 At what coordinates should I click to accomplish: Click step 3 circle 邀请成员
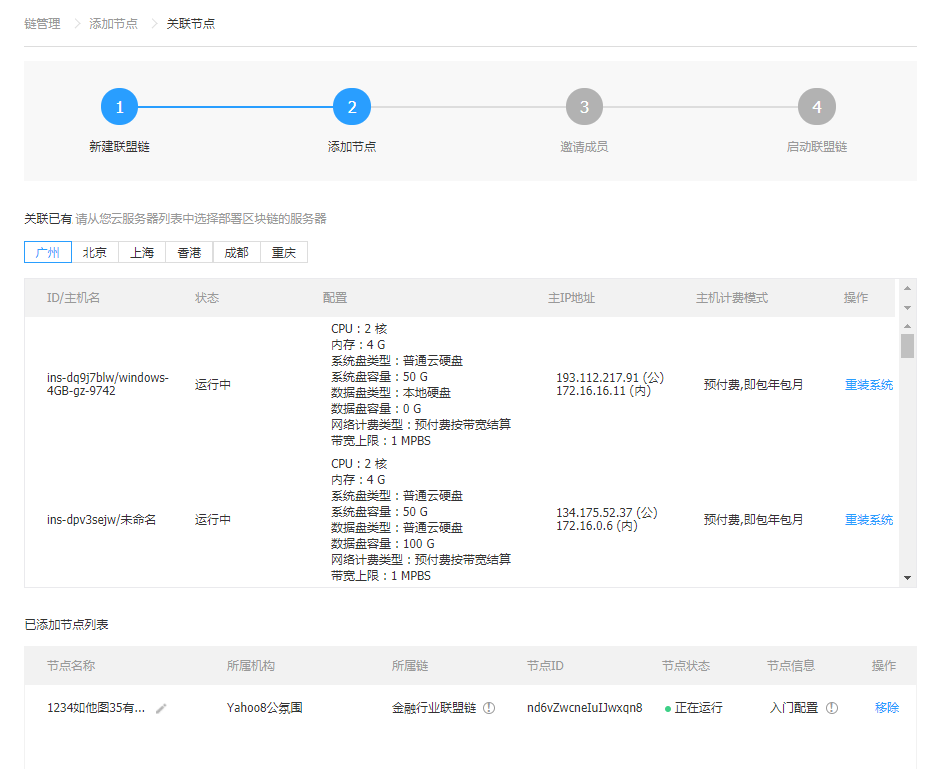coord(584,107)
